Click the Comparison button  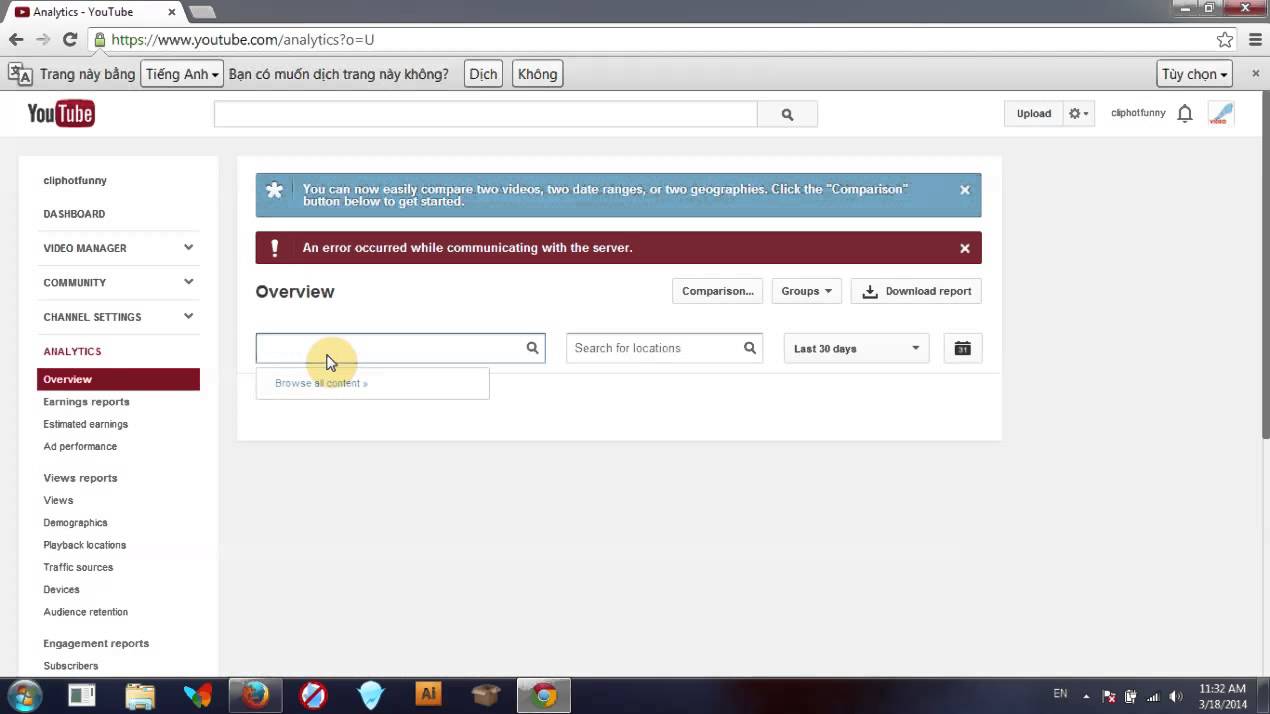coord(717,291)
